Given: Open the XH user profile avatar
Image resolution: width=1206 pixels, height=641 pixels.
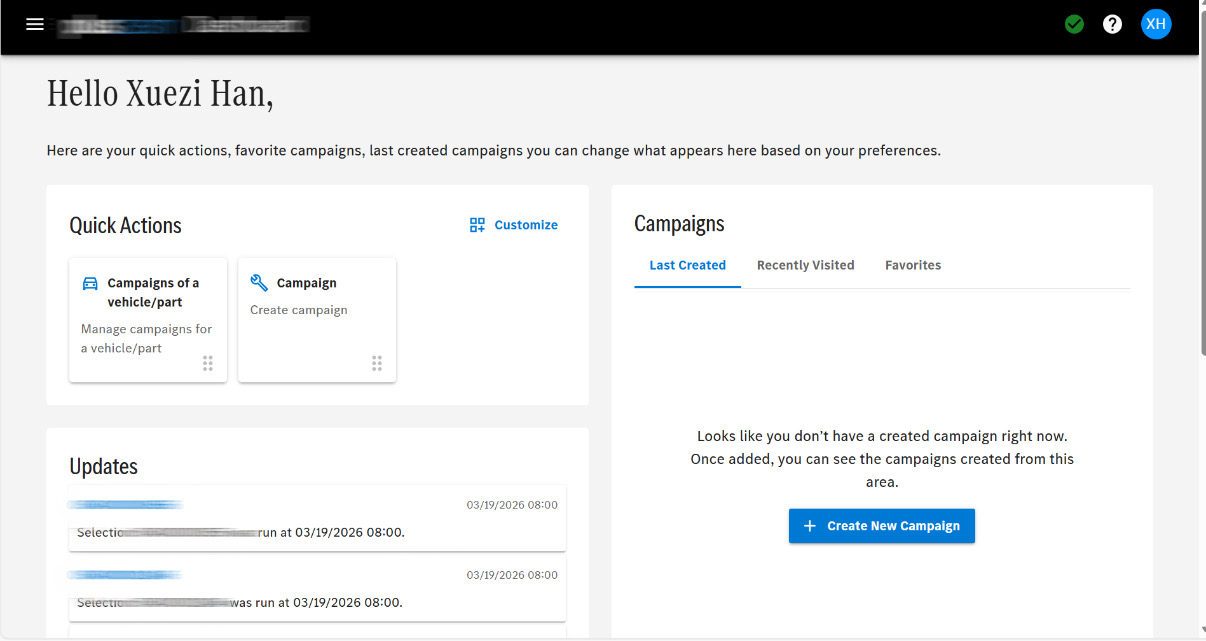Looking at the screenshot, I should (1156, 24).
